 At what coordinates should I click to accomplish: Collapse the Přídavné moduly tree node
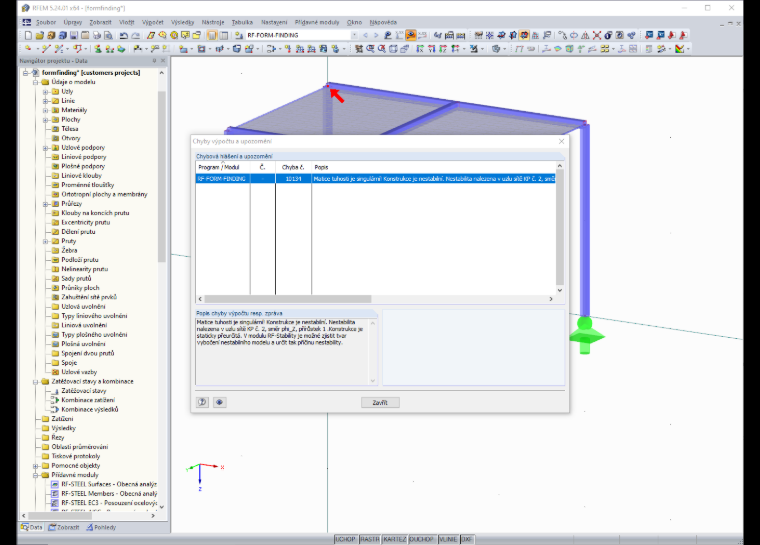coord(35,475)
